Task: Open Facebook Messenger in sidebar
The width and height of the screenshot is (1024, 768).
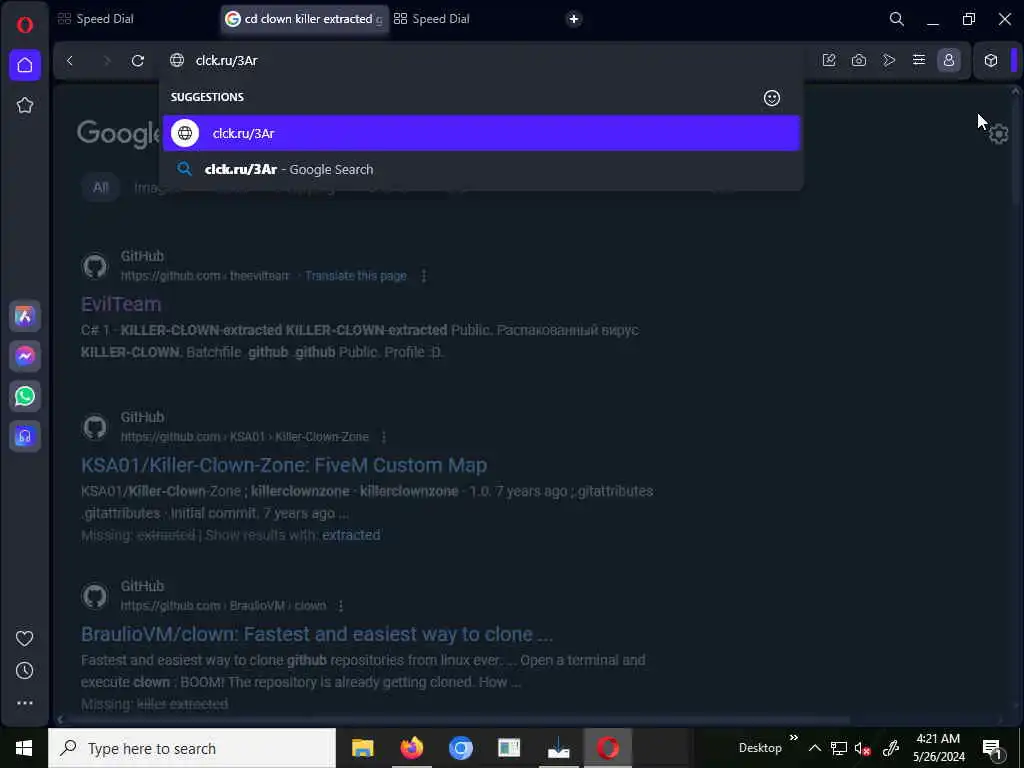Action: point(25,357)
